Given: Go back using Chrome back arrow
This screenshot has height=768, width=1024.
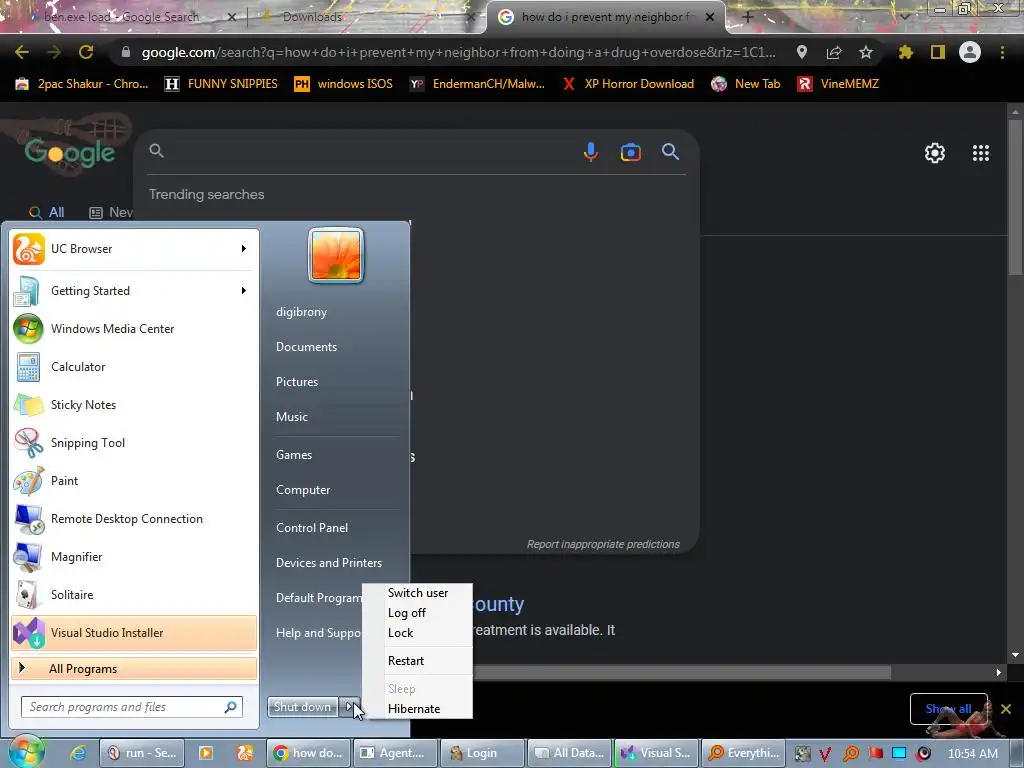Looking at the screenshot, I should tap(22, 52).
